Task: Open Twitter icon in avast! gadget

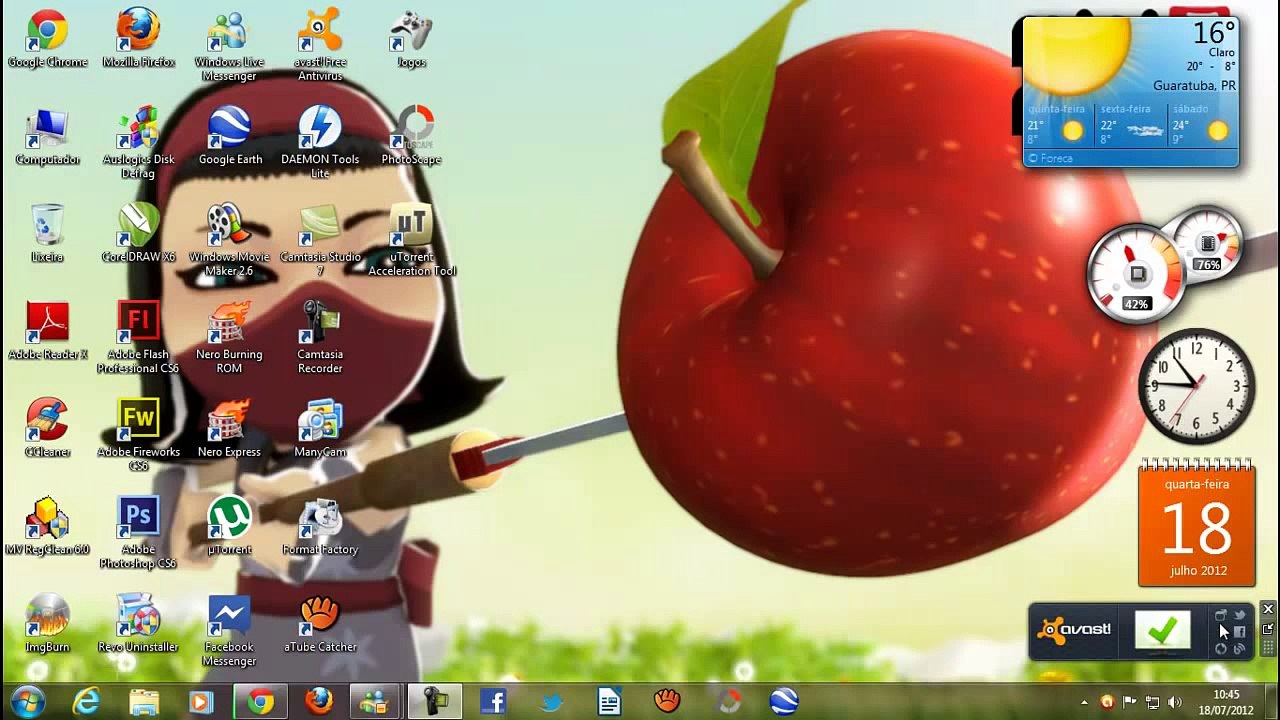Action: (x=1240, y=615)
